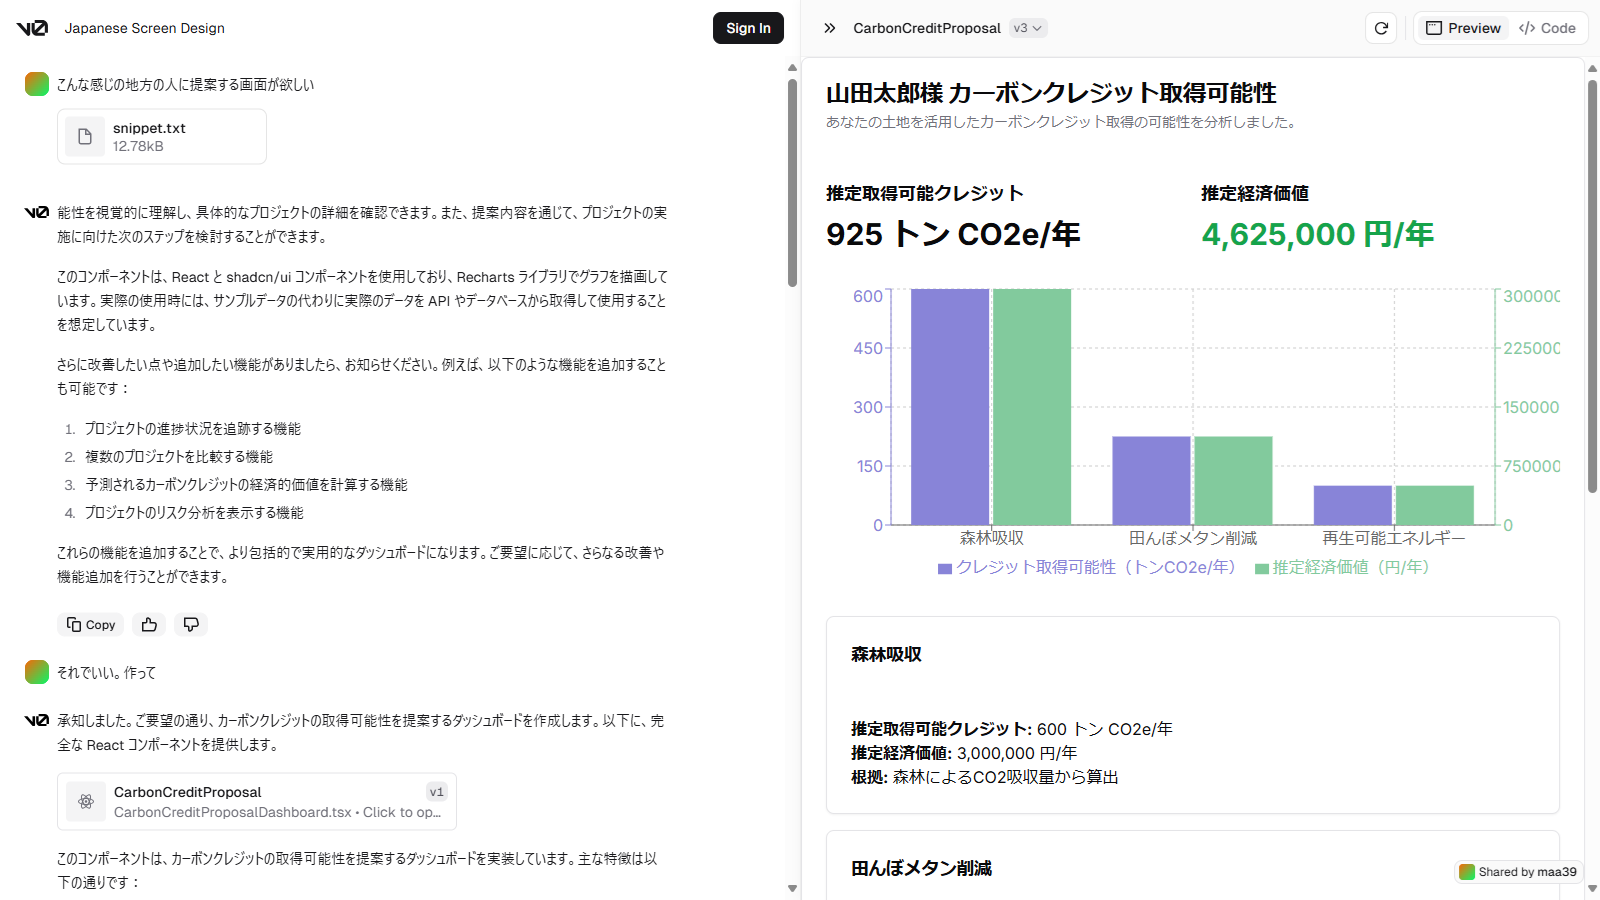Viewport: 1600px width, 900px height.
Task: Click the chat panel scrollbar thumb
Action: tap(792, 183)
